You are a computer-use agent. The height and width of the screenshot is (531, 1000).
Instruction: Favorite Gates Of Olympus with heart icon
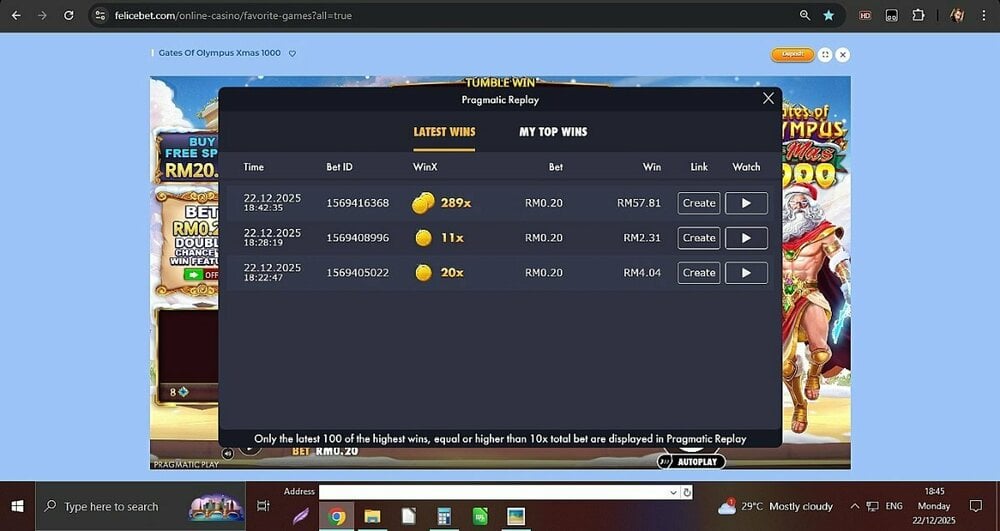(292, 54)
